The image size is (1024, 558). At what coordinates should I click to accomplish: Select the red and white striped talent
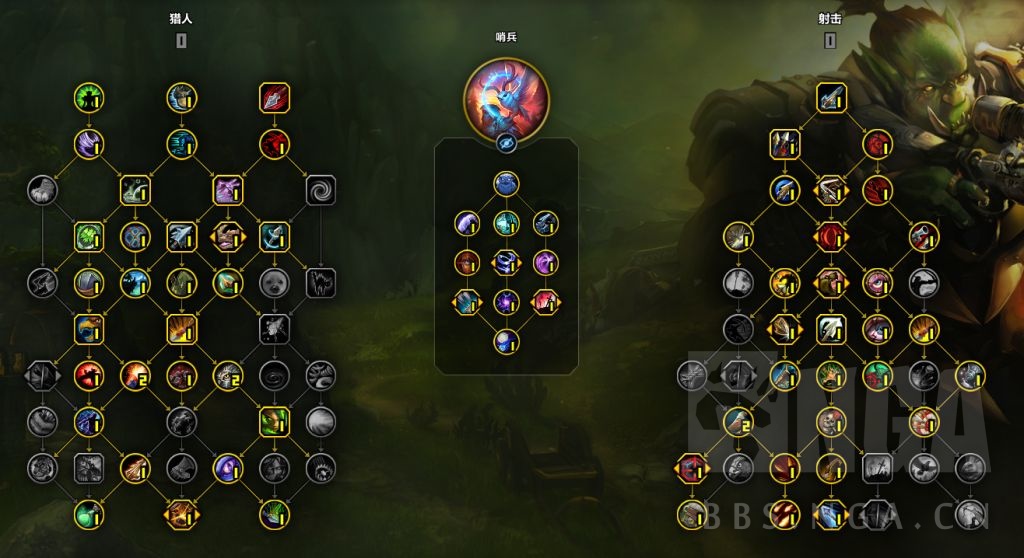[923, 422]
